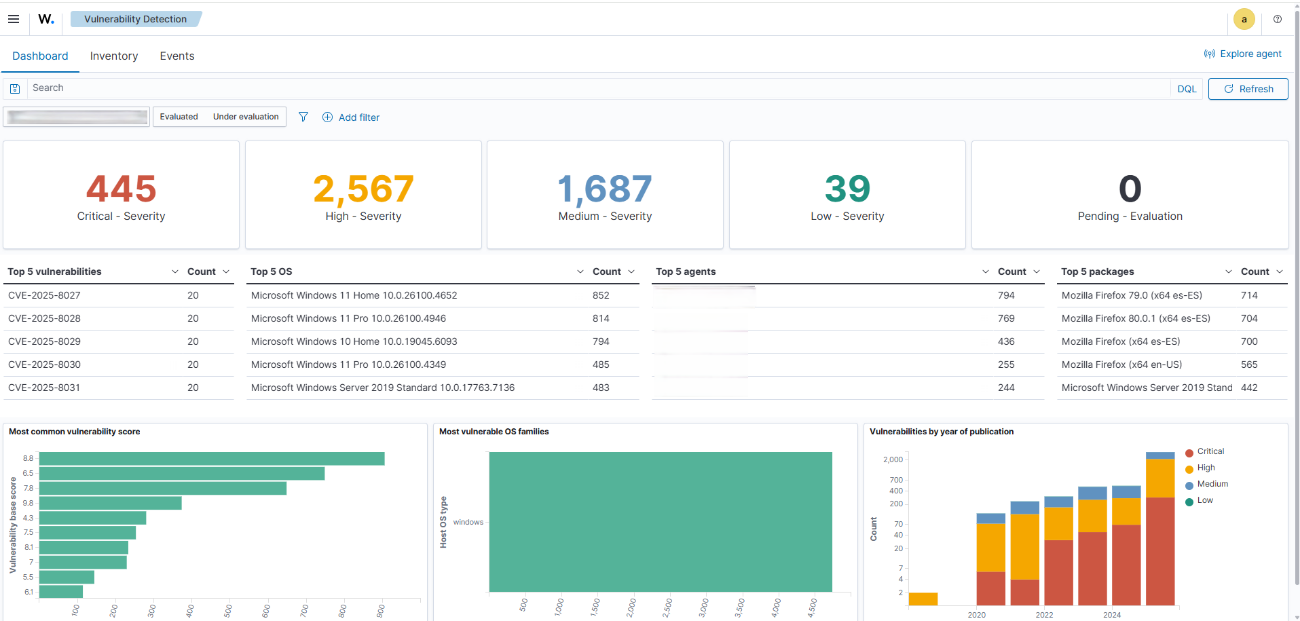Switch to the Inventory tab

tap(114, 56)
